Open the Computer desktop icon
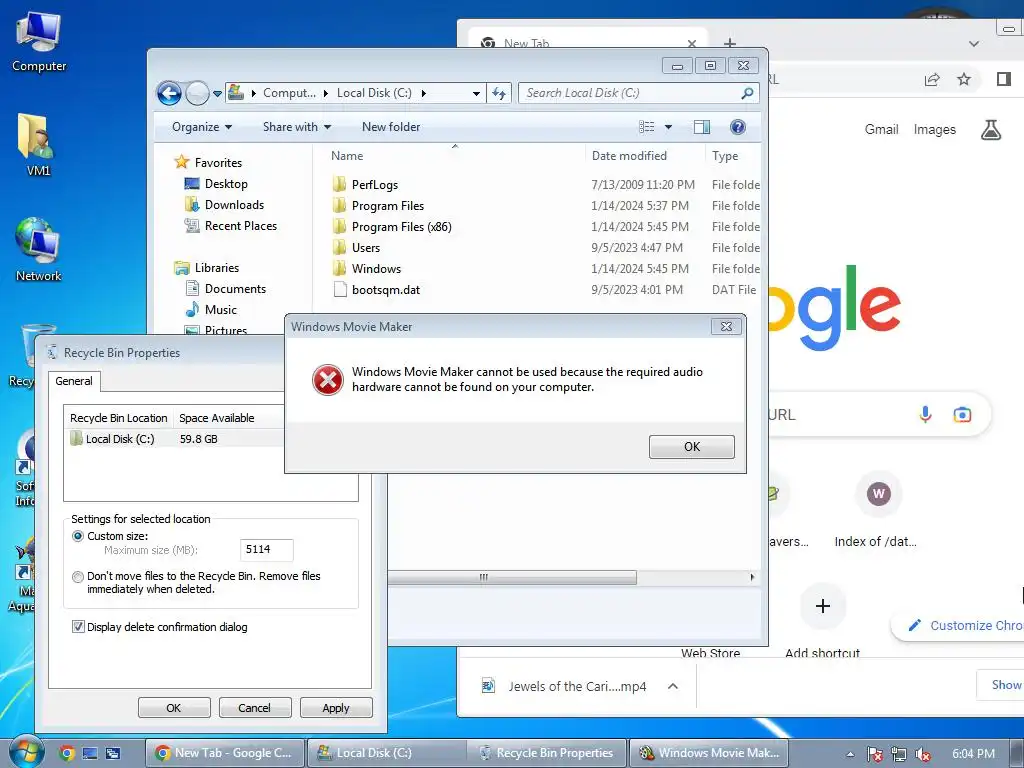 tap(39, 42)
